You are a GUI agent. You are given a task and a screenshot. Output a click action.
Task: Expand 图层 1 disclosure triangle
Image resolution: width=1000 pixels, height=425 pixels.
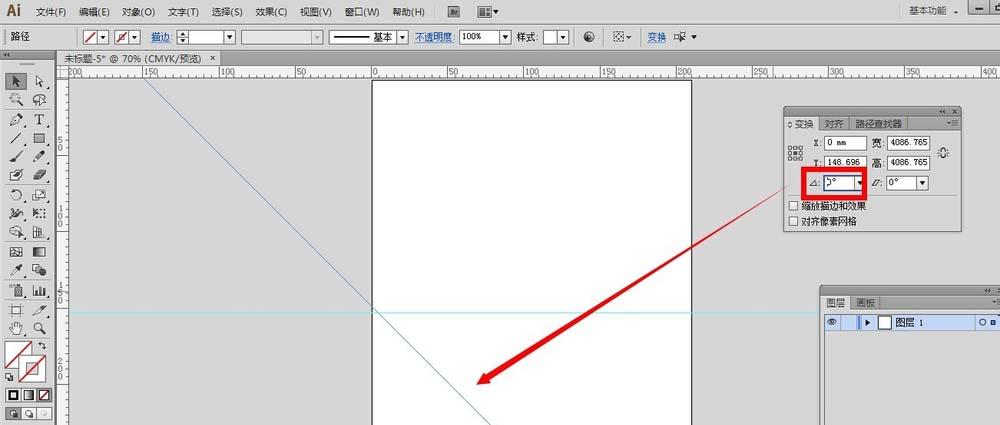point(867,323)
